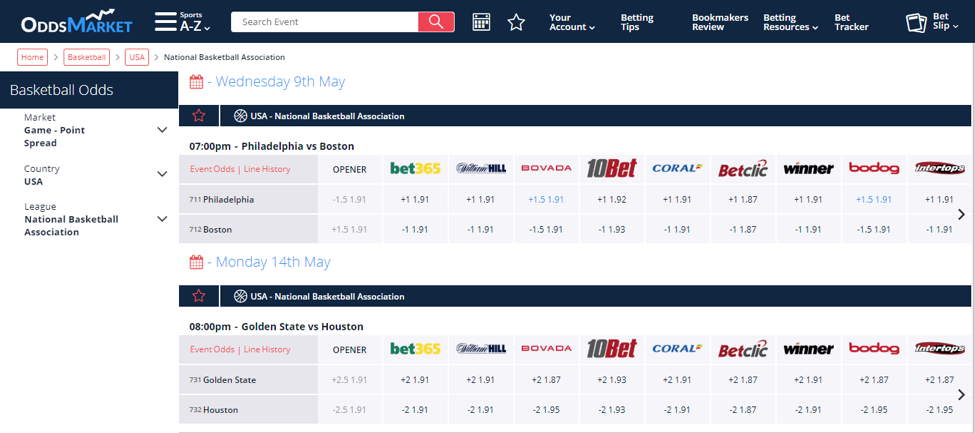
Task: Click the USA breadcrumb
Action: (137, 57)
